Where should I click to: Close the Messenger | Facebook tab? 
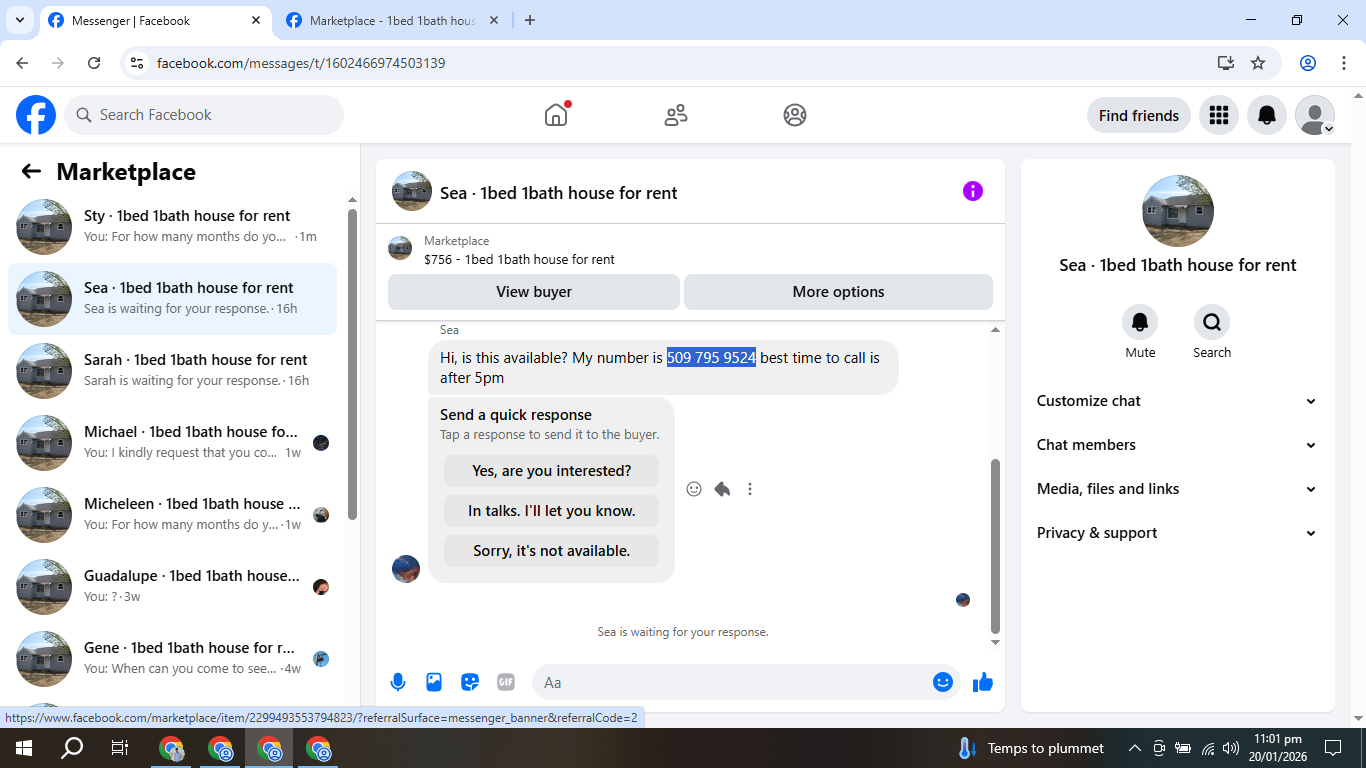[x=255, y=21]
